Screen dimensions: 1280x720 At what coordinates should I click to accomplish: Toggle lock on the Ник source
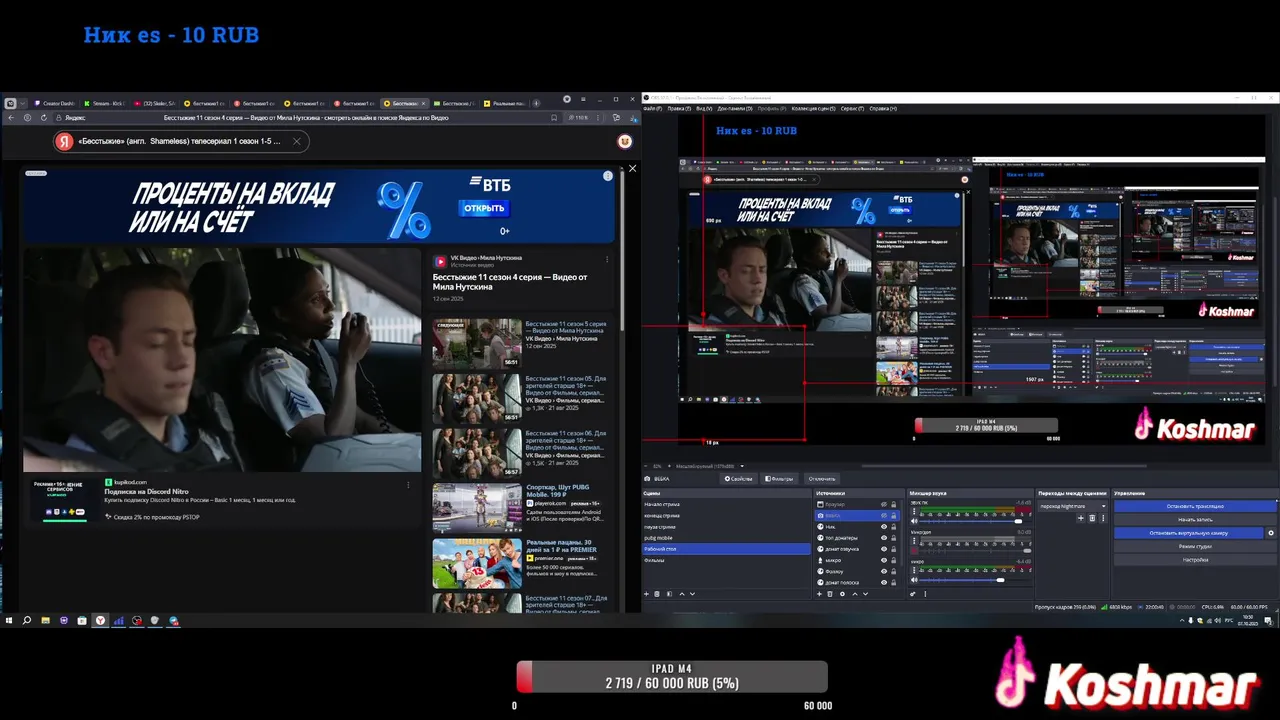[x=893, y=527]
